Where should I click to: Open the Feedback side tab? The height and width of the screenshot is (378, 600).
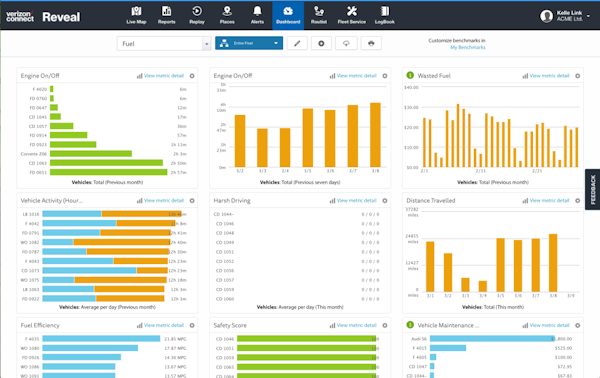(x=592, y=189)
